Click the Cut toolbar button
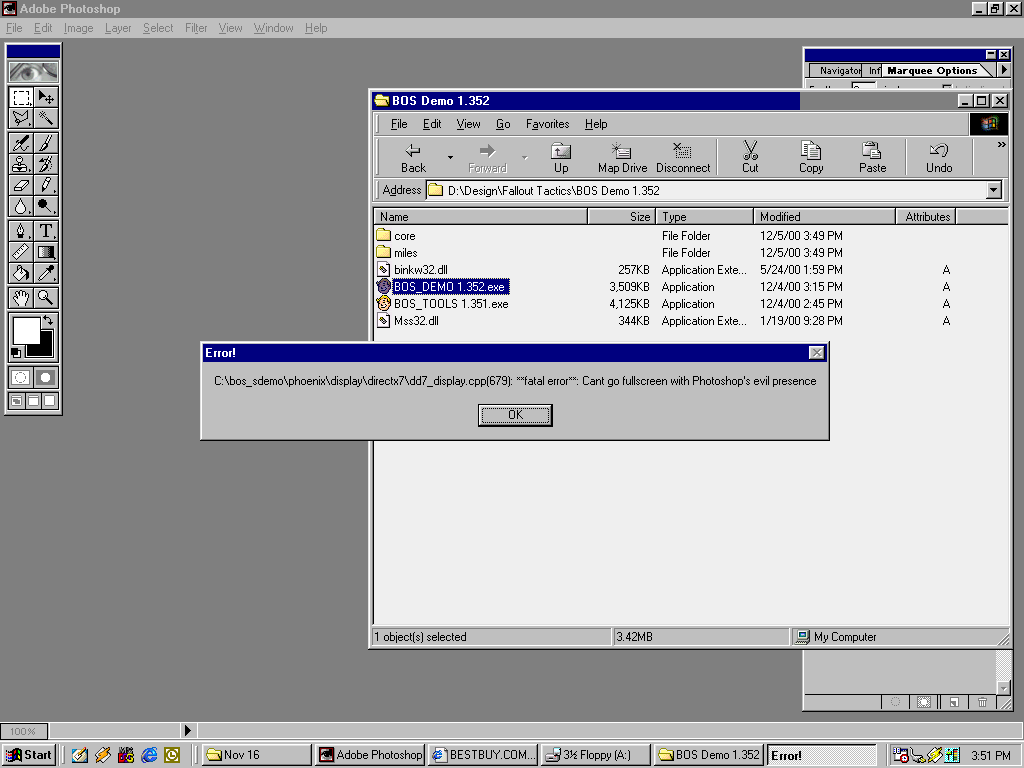This screenshot has width=1024, height=768. 750,158
